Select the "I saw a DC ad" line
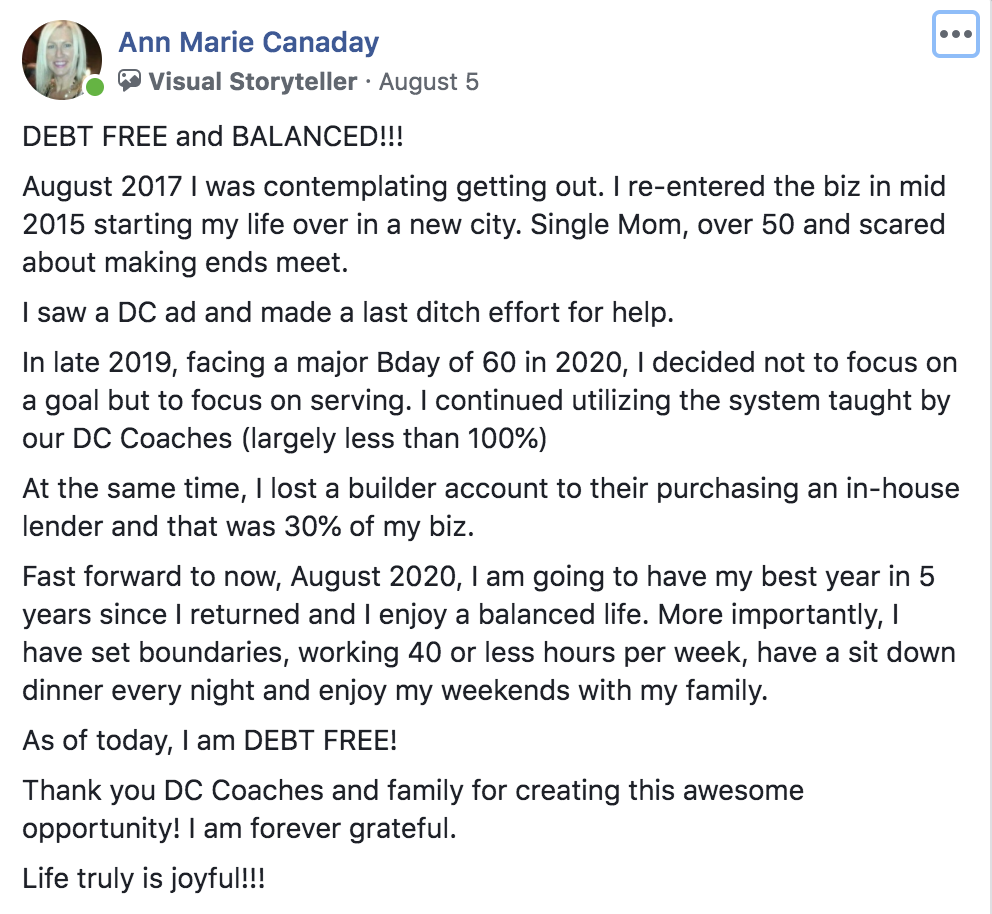The height and width of the screenshot is (914, 992). pyautogui.click(x=348, y=312)
